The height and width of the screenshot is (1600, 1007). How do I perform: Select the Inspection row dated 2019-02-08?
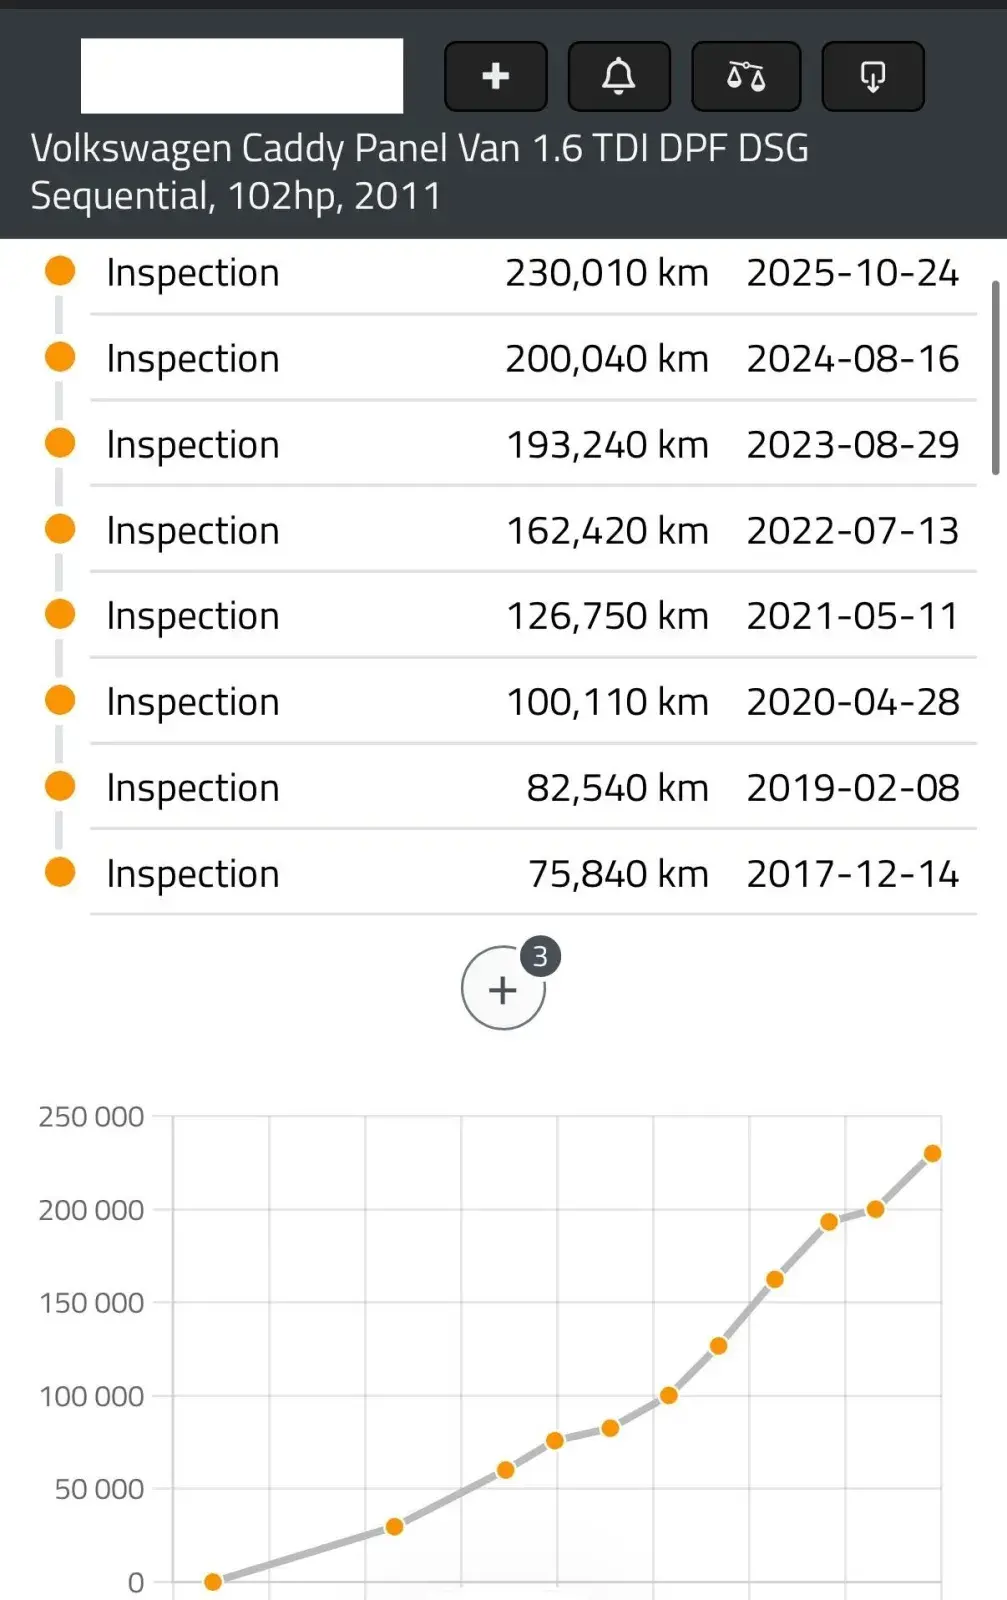click(x=533, y=788)
